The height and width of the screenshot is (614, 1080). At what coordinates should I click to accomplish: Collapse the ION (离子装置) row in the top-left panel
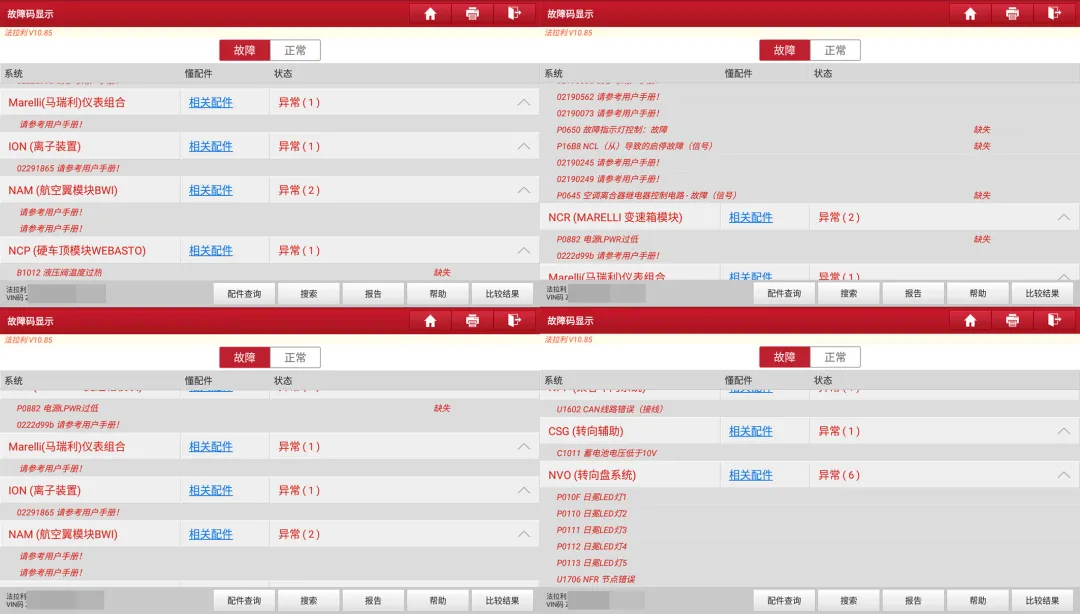523,146
